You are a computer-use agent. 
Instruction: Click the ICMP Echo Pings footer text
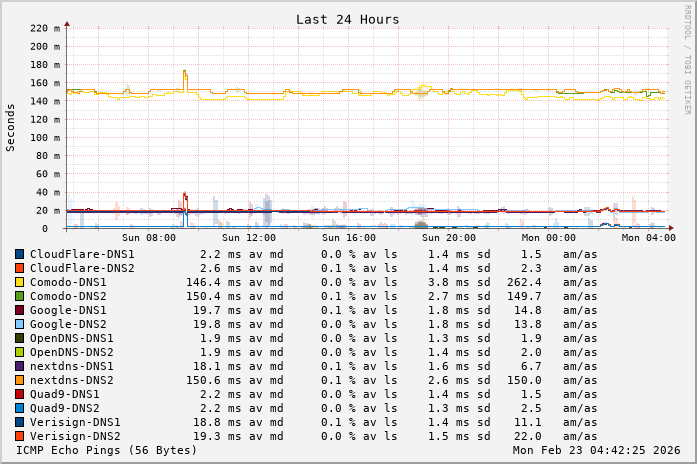point(107,451)
